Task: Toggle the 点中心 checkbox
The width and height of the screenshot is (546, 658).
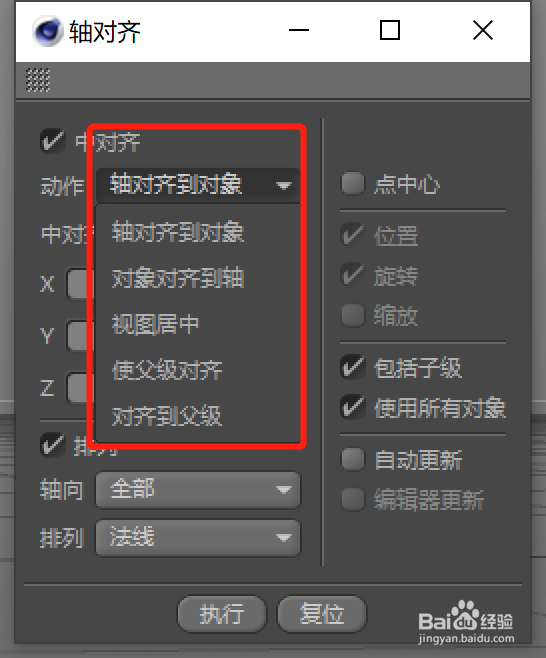Action: point(353,183)
